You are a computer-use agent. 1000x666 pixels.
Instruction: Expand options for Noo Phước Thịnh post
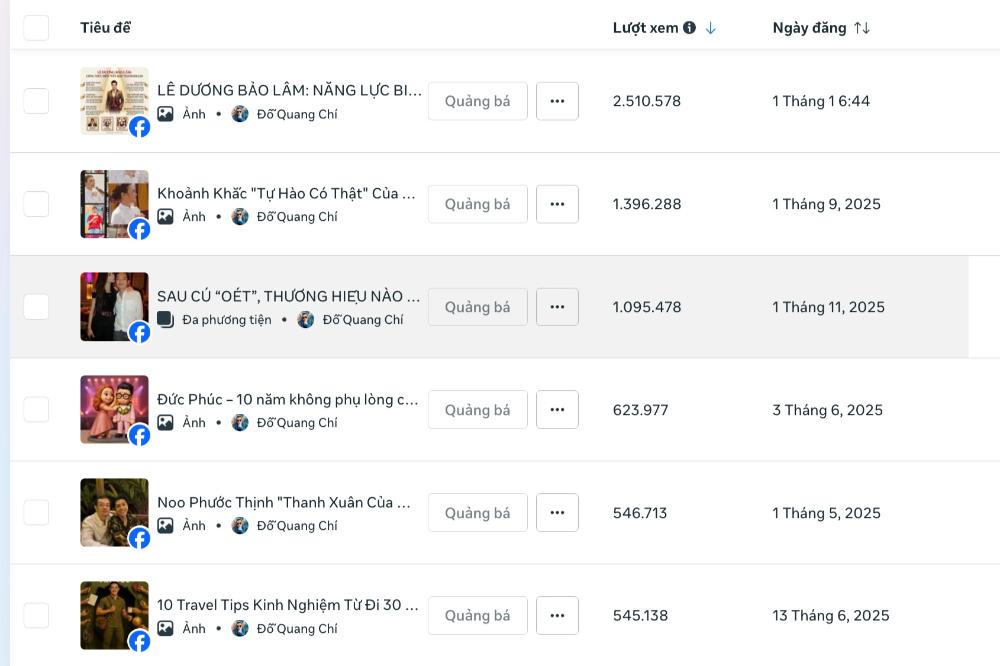coord(557,513)
